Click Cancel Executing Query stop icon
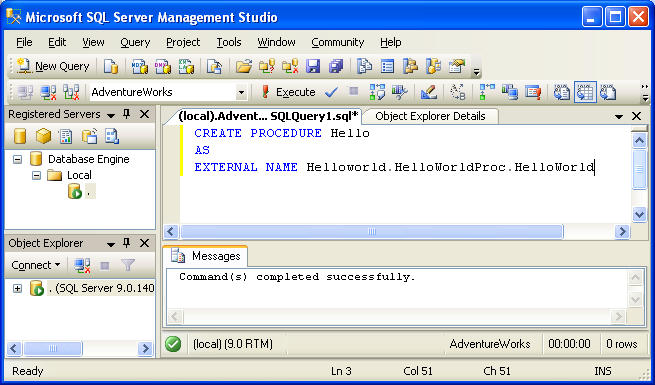 coord(353,91)
